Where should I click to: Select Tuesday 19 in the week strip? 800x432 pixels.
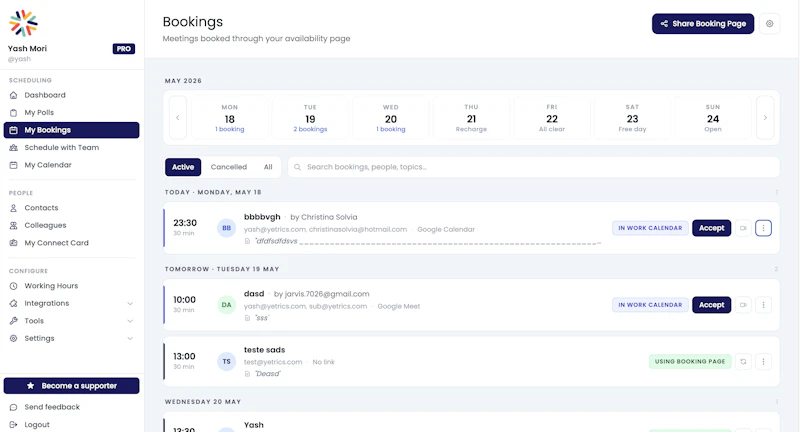[x=310, y=118]
